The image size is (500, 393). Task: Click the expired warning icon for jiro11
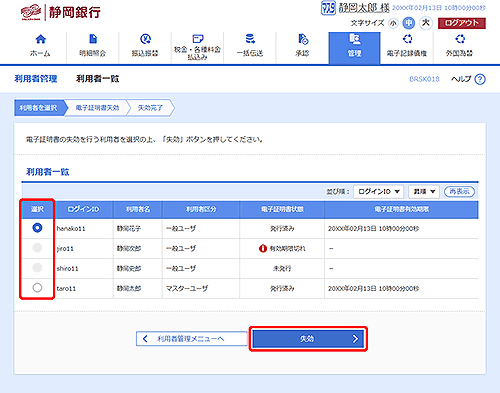[x=263, y=248]
